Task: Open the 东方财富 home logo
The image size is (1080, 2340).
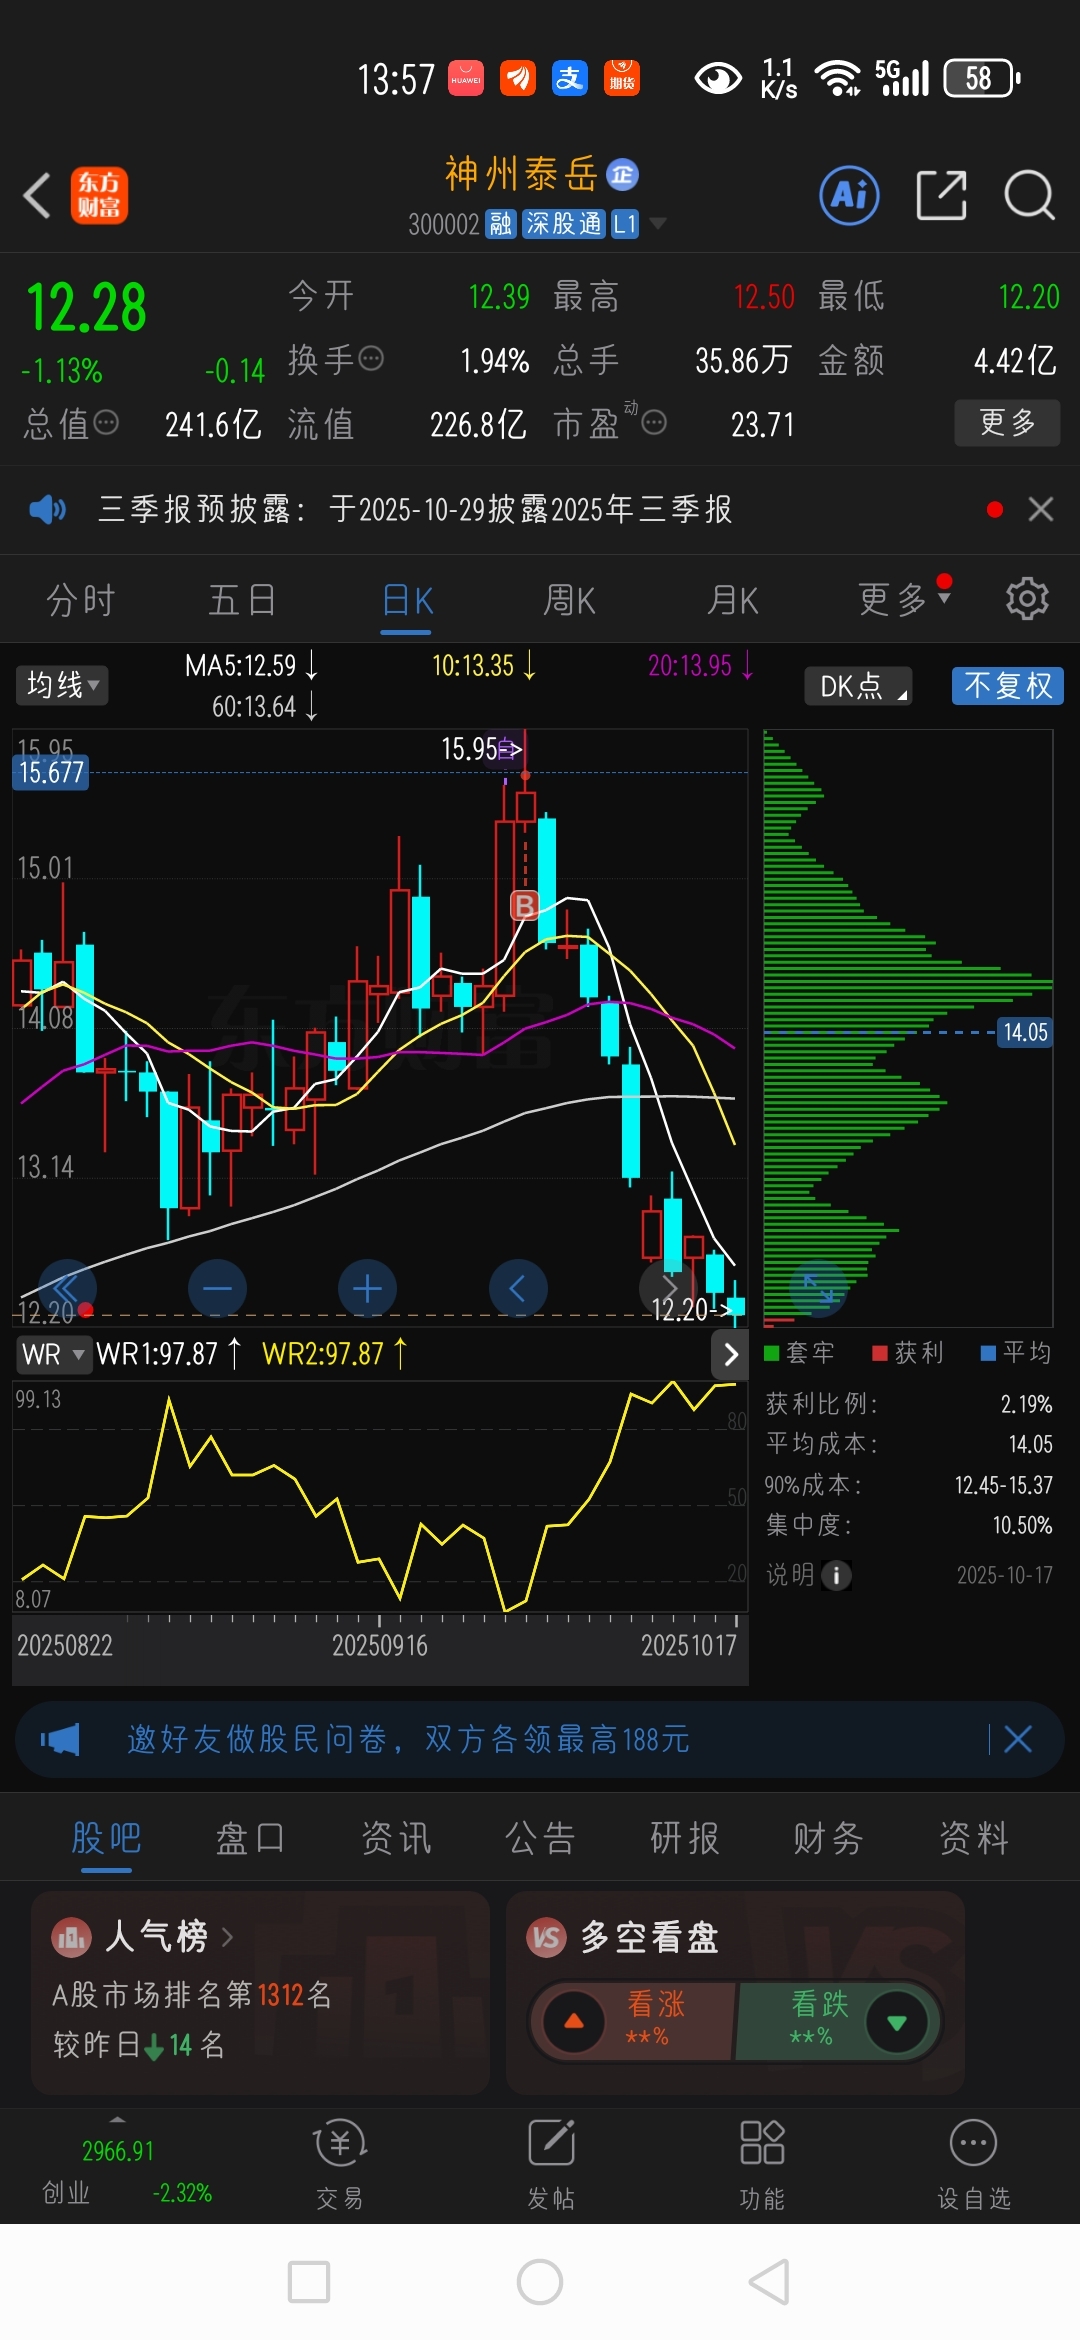Action: (99, 195)
